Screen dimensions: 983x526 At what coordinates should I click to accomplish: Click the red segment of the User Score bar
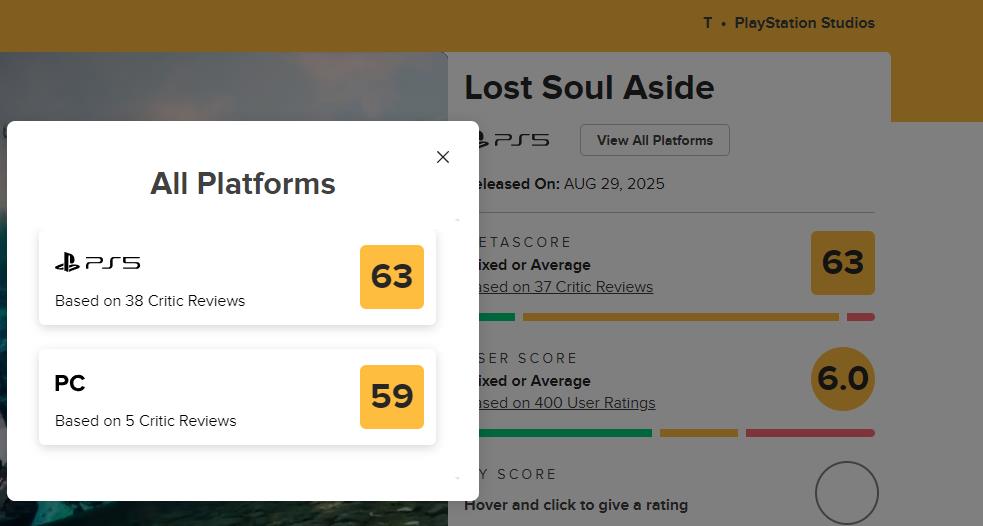tap(810, 433)
